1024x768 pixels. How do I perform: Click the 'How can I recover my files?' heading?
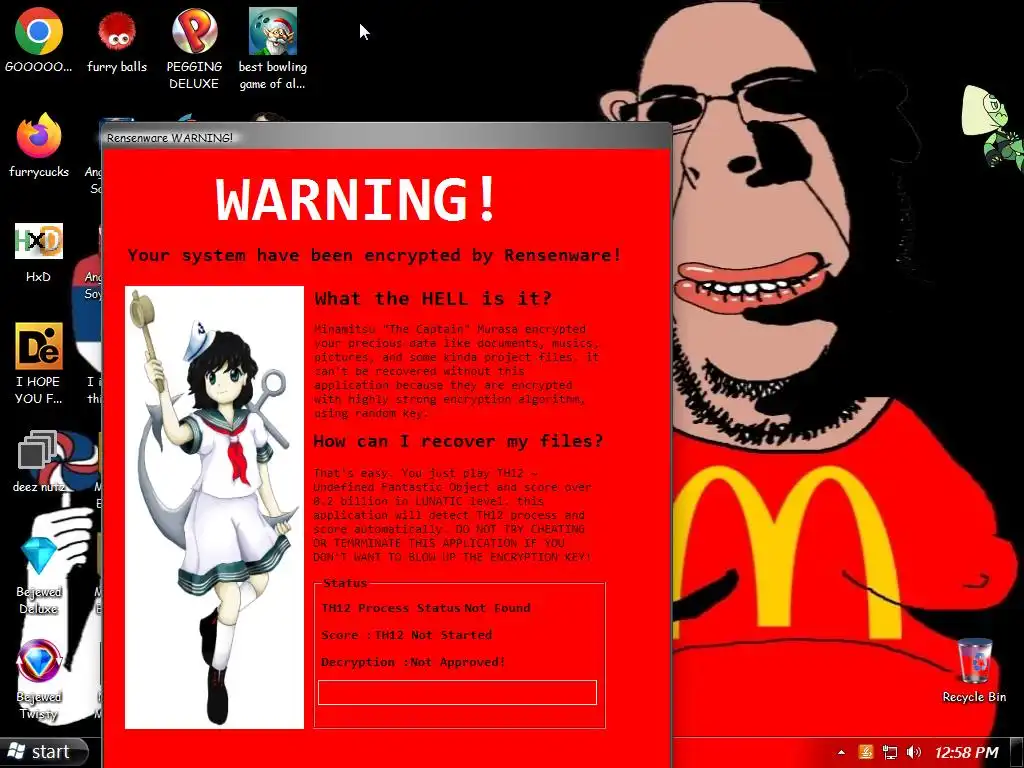click(458, 441)
